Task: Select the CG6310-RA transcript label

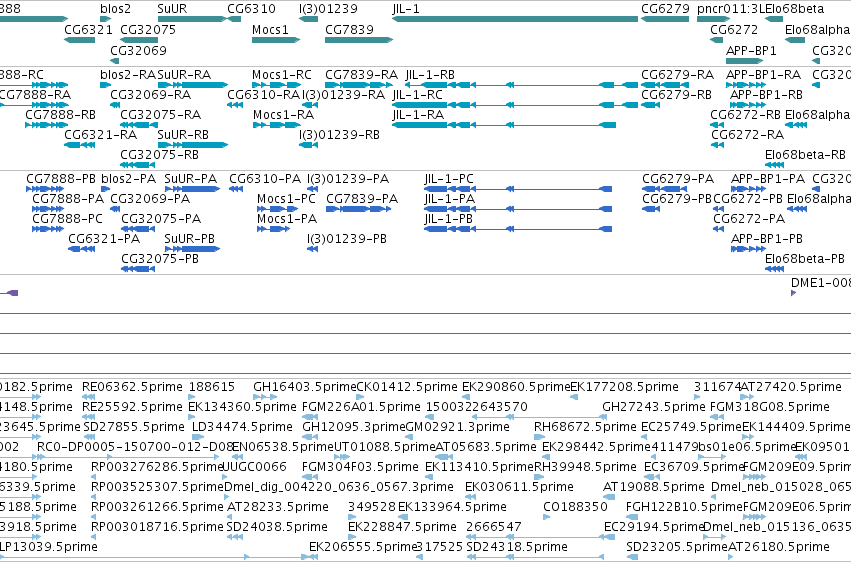Action: tap(263, 94)
